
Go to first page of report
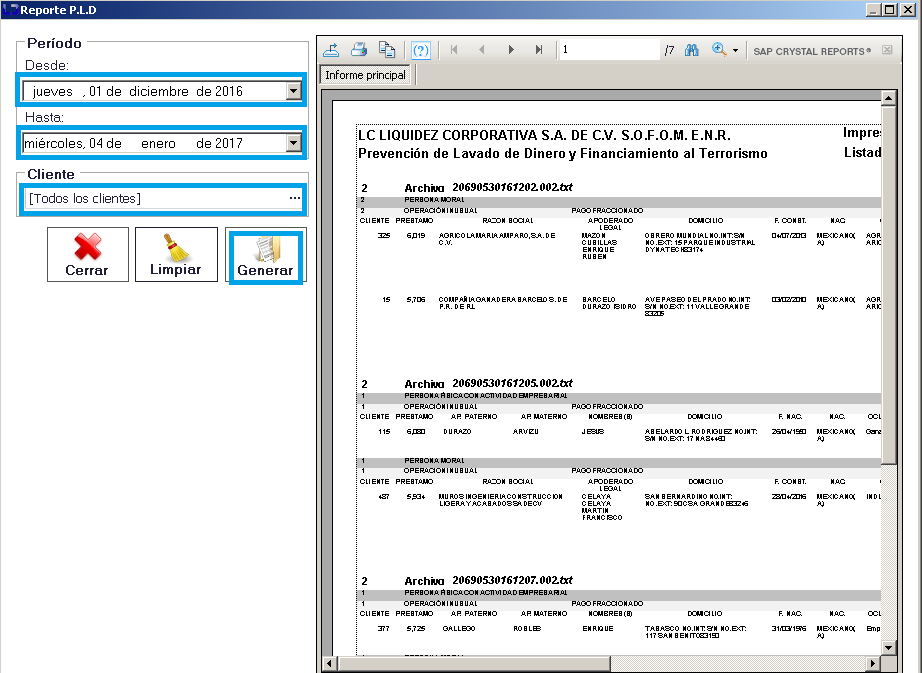453,50
